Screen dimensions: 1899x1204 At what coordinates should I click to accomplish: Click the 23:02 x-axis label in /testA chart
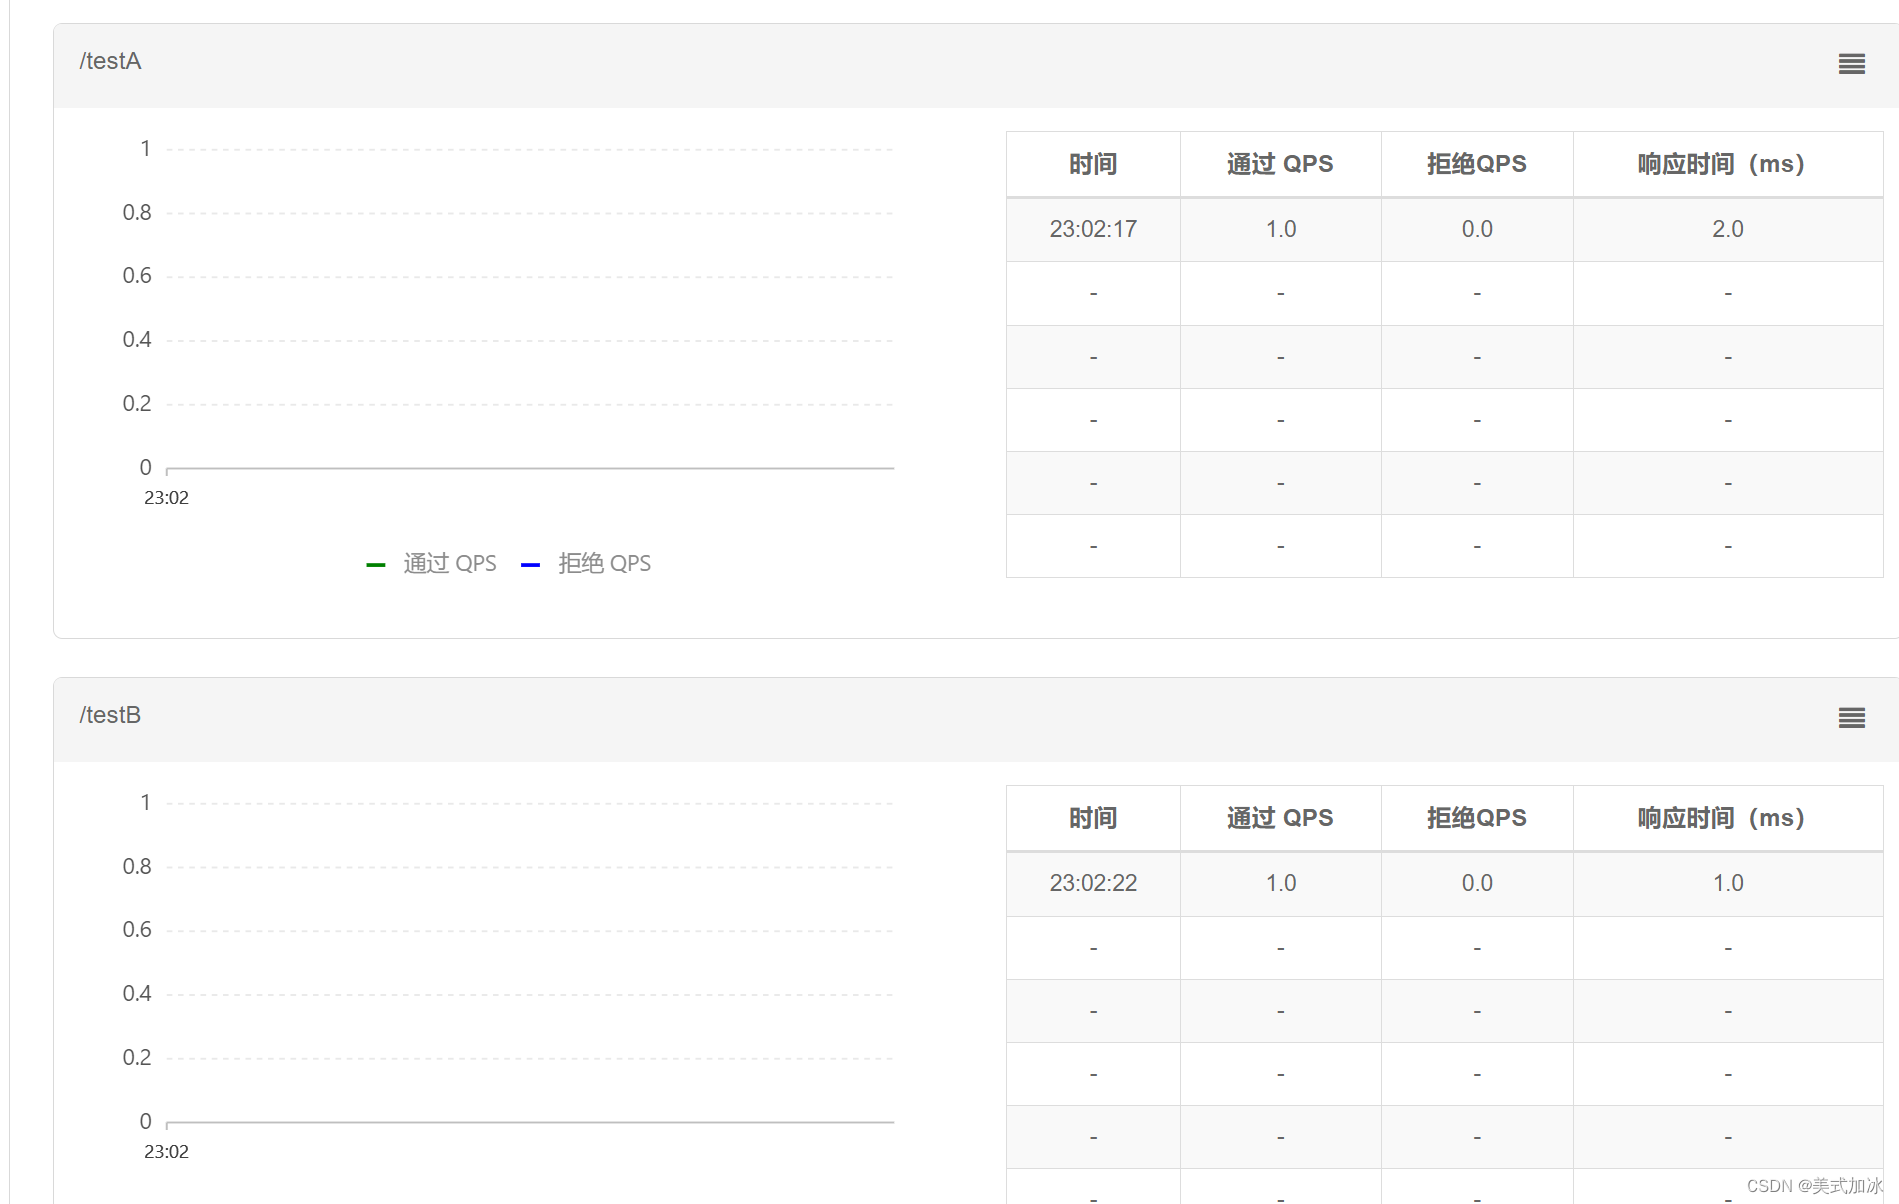(x=166, y=498)
